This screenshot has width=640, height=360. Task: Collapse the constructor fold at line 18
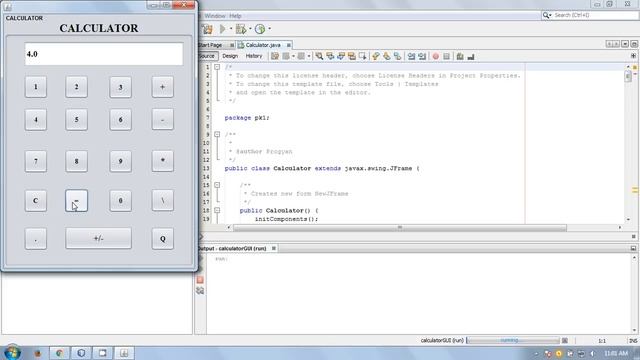[217, 210]
